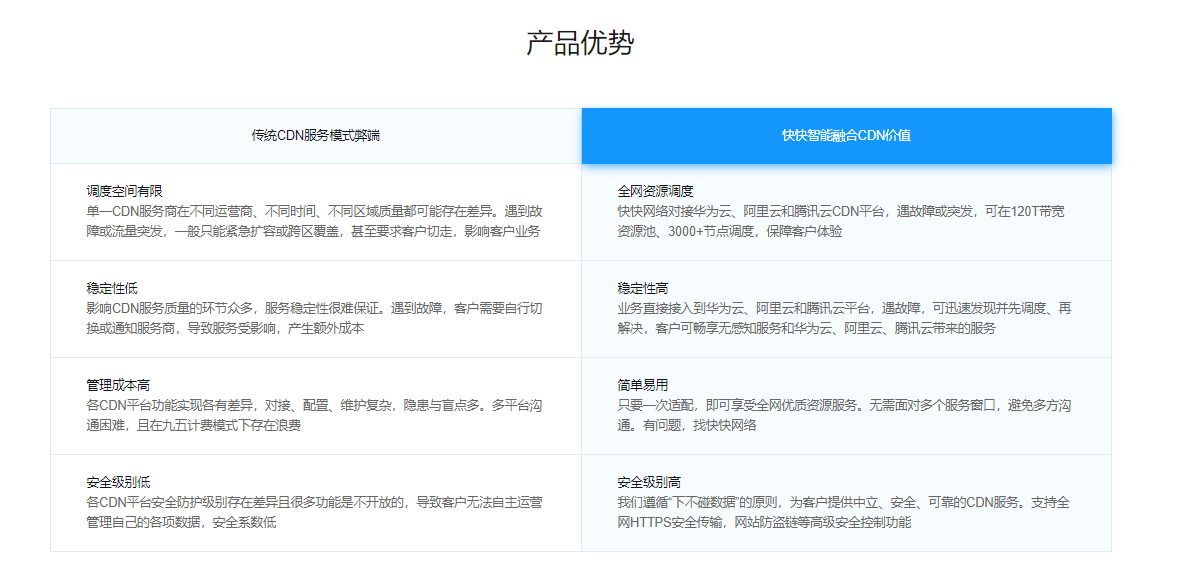This screenshot has height=584, width=1189.
Task: Click the 稳定性低 heading
Action: pos(112,288)
